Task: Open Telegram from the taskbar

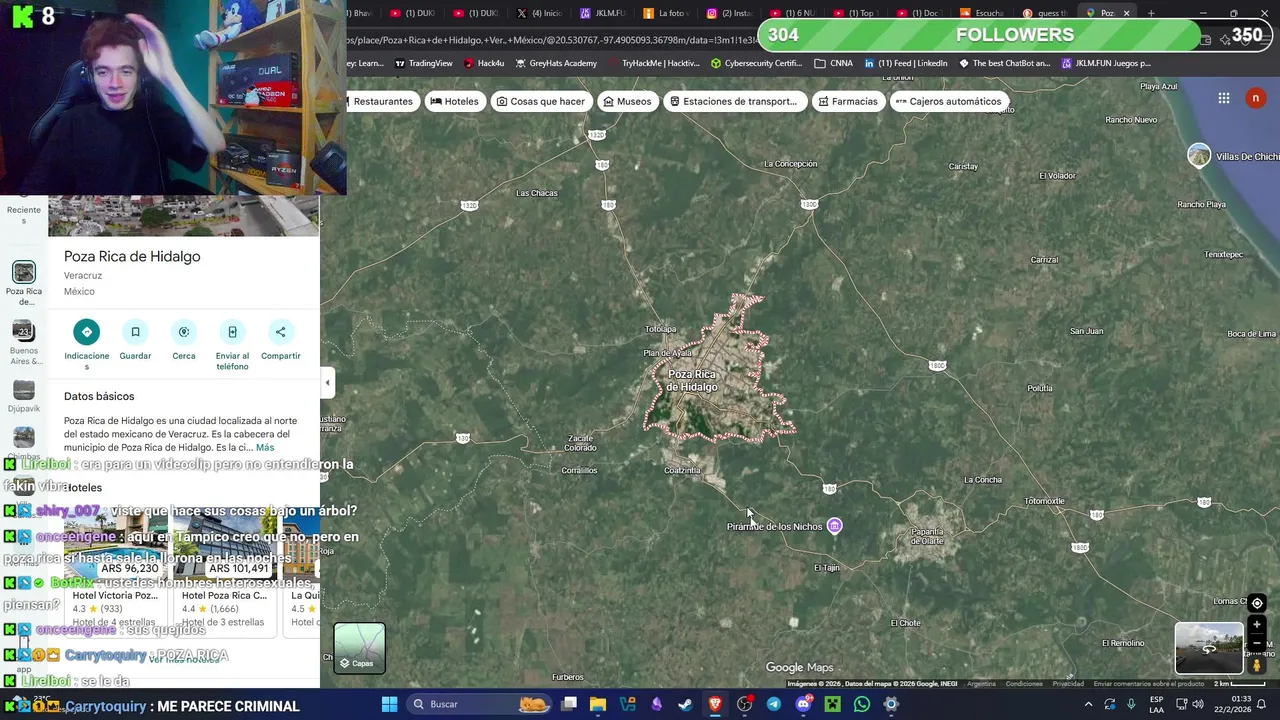Action: click(774, 704)
